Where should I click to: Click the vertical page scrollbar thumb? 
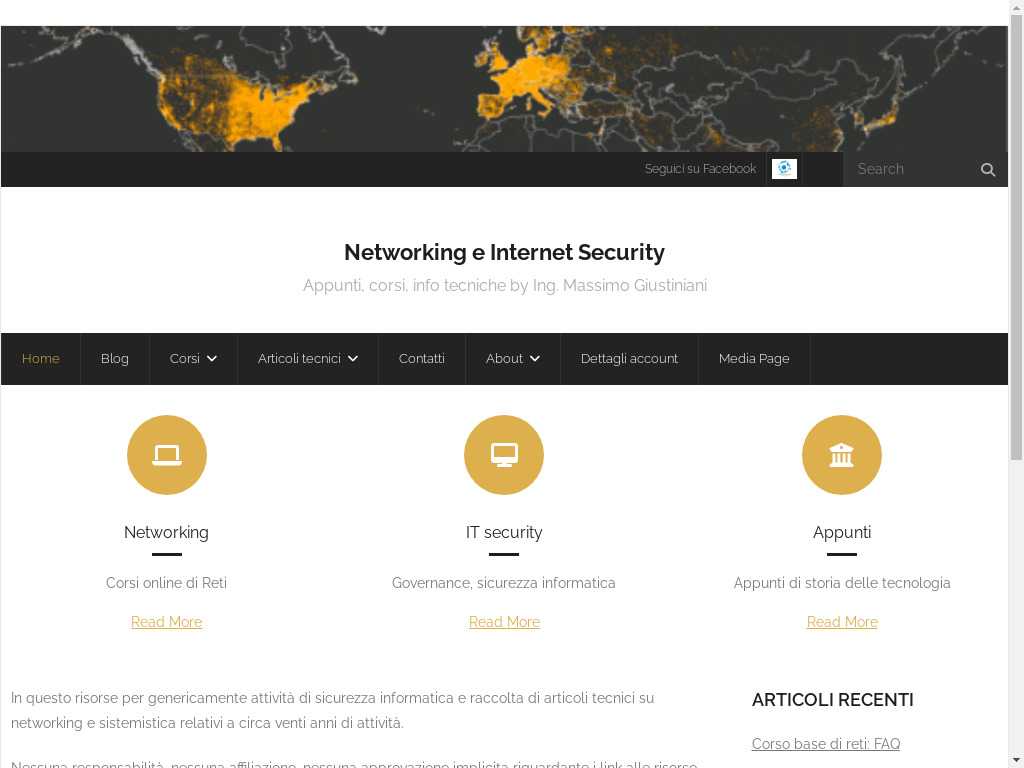tap(1016, 236)
